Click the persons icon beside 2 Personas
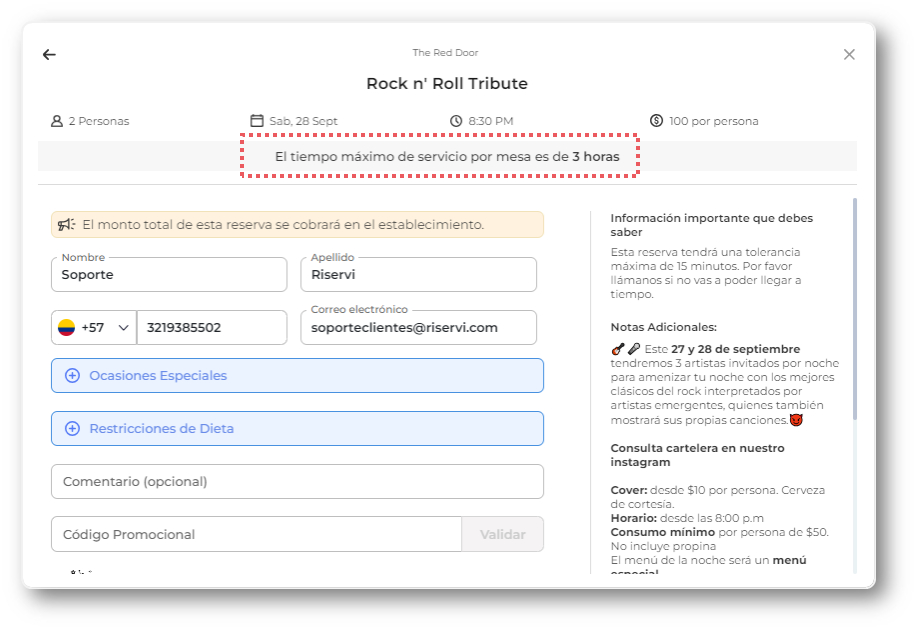Screen dimensions: 918x631 pyautogui.click(x=57, y=121)
